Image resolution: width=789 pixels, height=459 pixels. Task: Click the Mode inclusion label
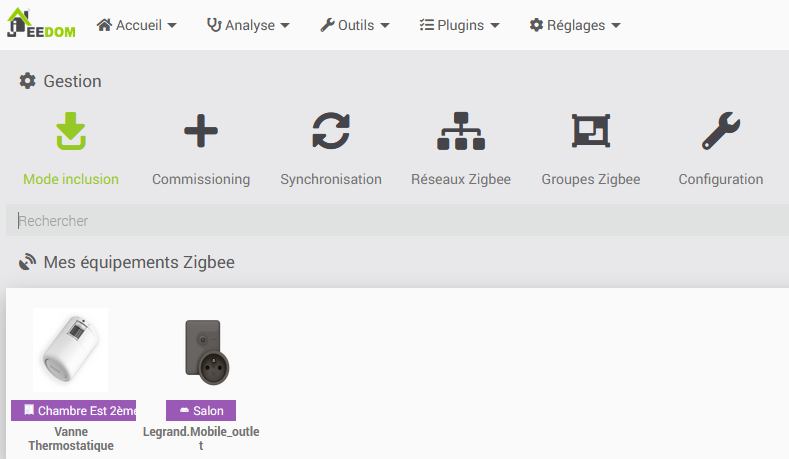pos(71,179)
